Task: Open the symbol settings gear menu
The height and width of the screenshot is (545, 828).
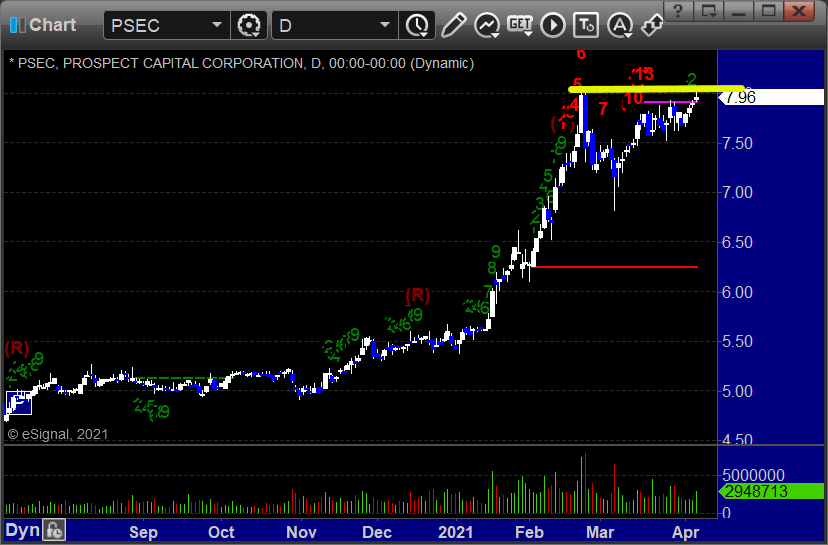Action: tap(249, 25)
